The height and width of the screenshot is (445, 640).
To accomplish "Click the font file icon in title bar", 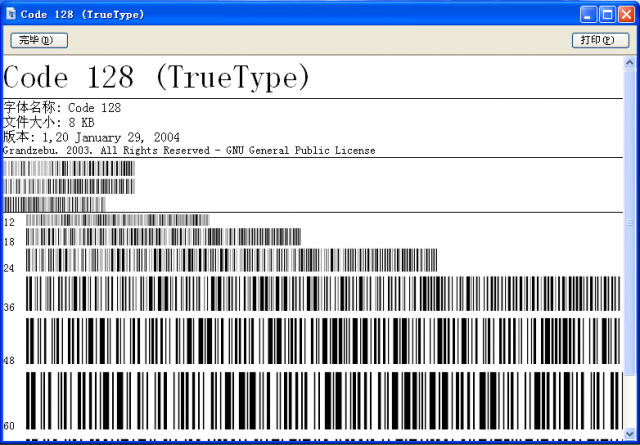I will click(x=11, y=14).
